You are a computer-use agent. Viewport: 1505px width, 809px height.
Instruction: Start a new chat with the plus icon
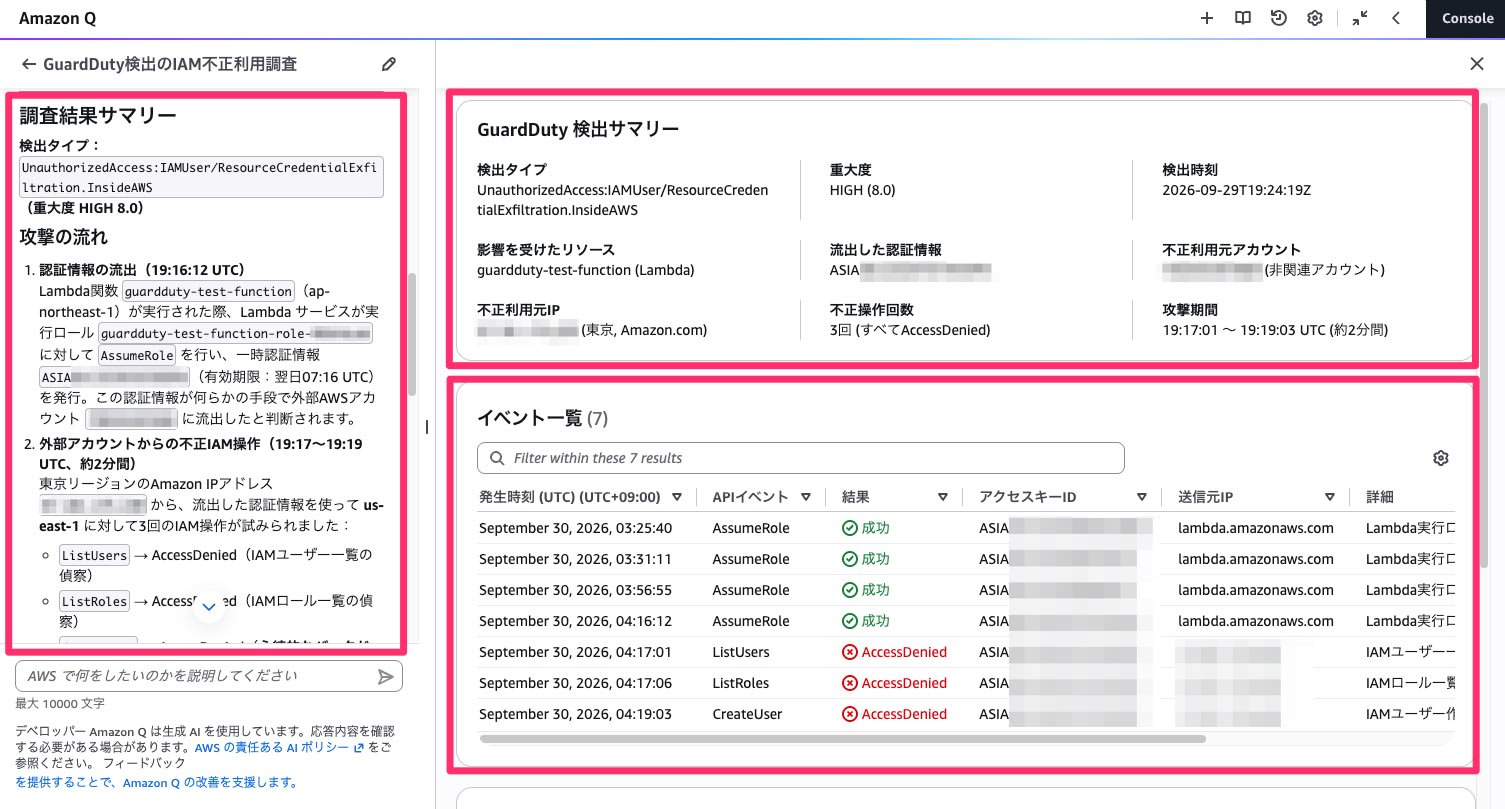pos(1207,18)
